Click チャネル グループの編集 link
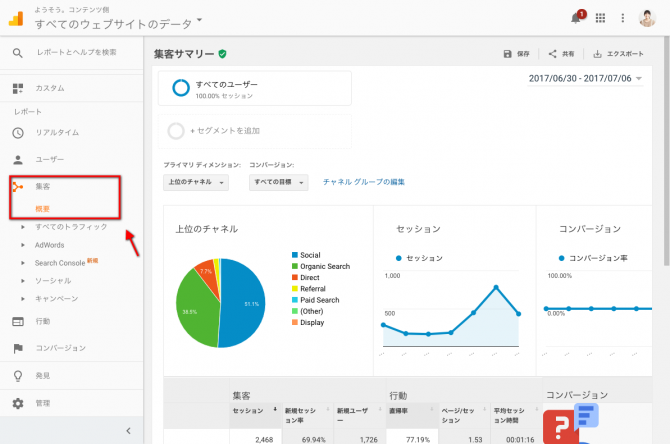Screen dimensions: 670x444 coord(364,182)
